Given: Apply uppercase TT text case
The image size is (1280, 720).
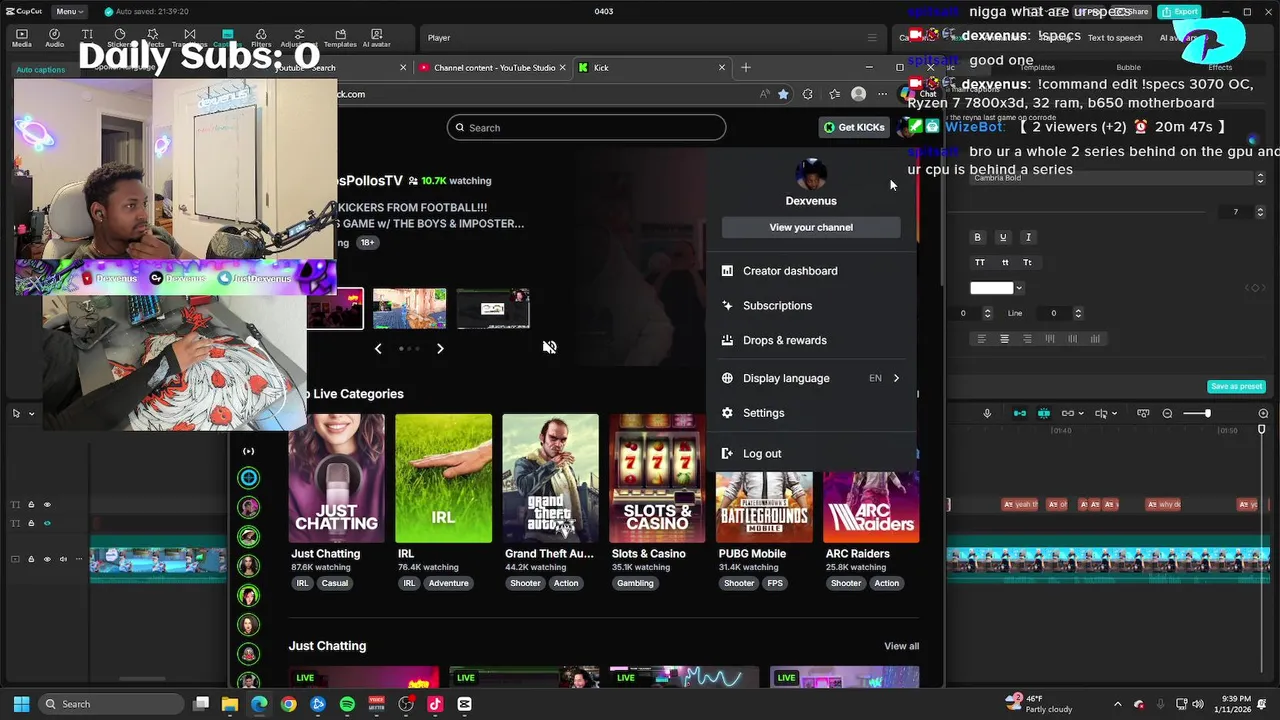Looking at the screenshot, I should coord(980,262).
